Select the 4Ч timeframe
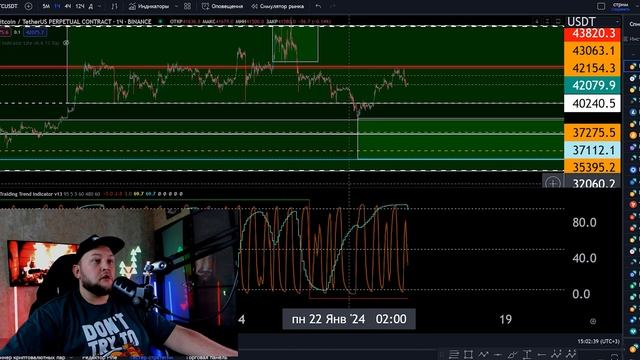The height and width of the screenshot is (360, 640). click(68, 6)
